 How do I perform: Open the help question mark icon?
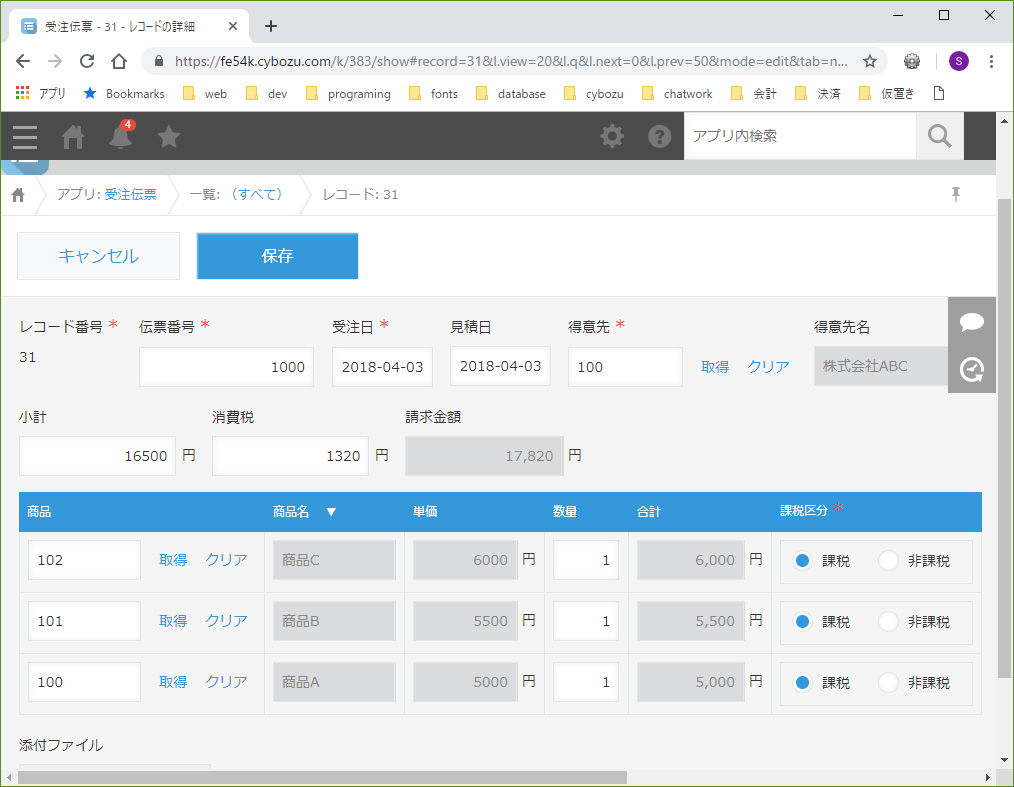pos(659,136)
